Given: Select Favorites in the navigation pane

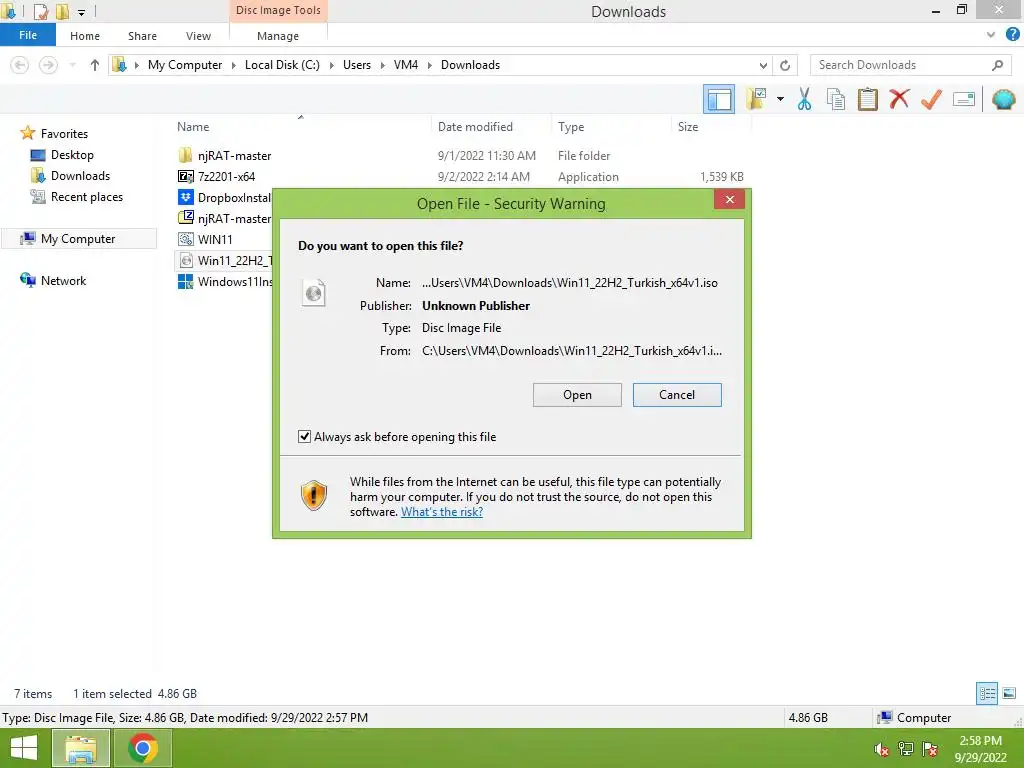Looking at the screenshot, I should pos(64,134).
